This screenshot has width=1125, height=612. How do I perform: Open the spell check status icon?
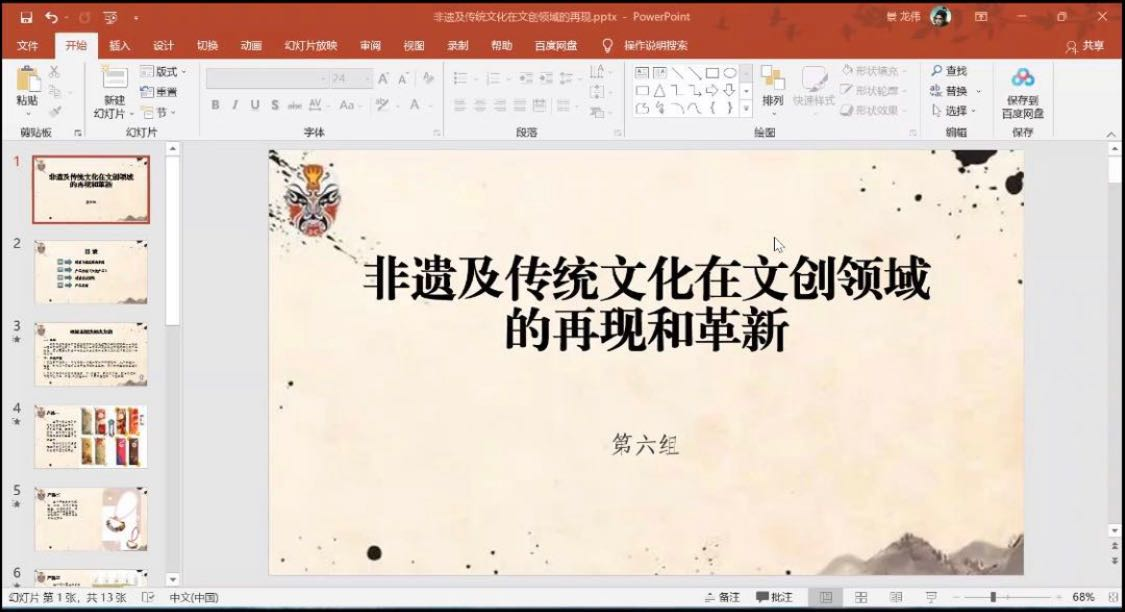click(148, 597)
